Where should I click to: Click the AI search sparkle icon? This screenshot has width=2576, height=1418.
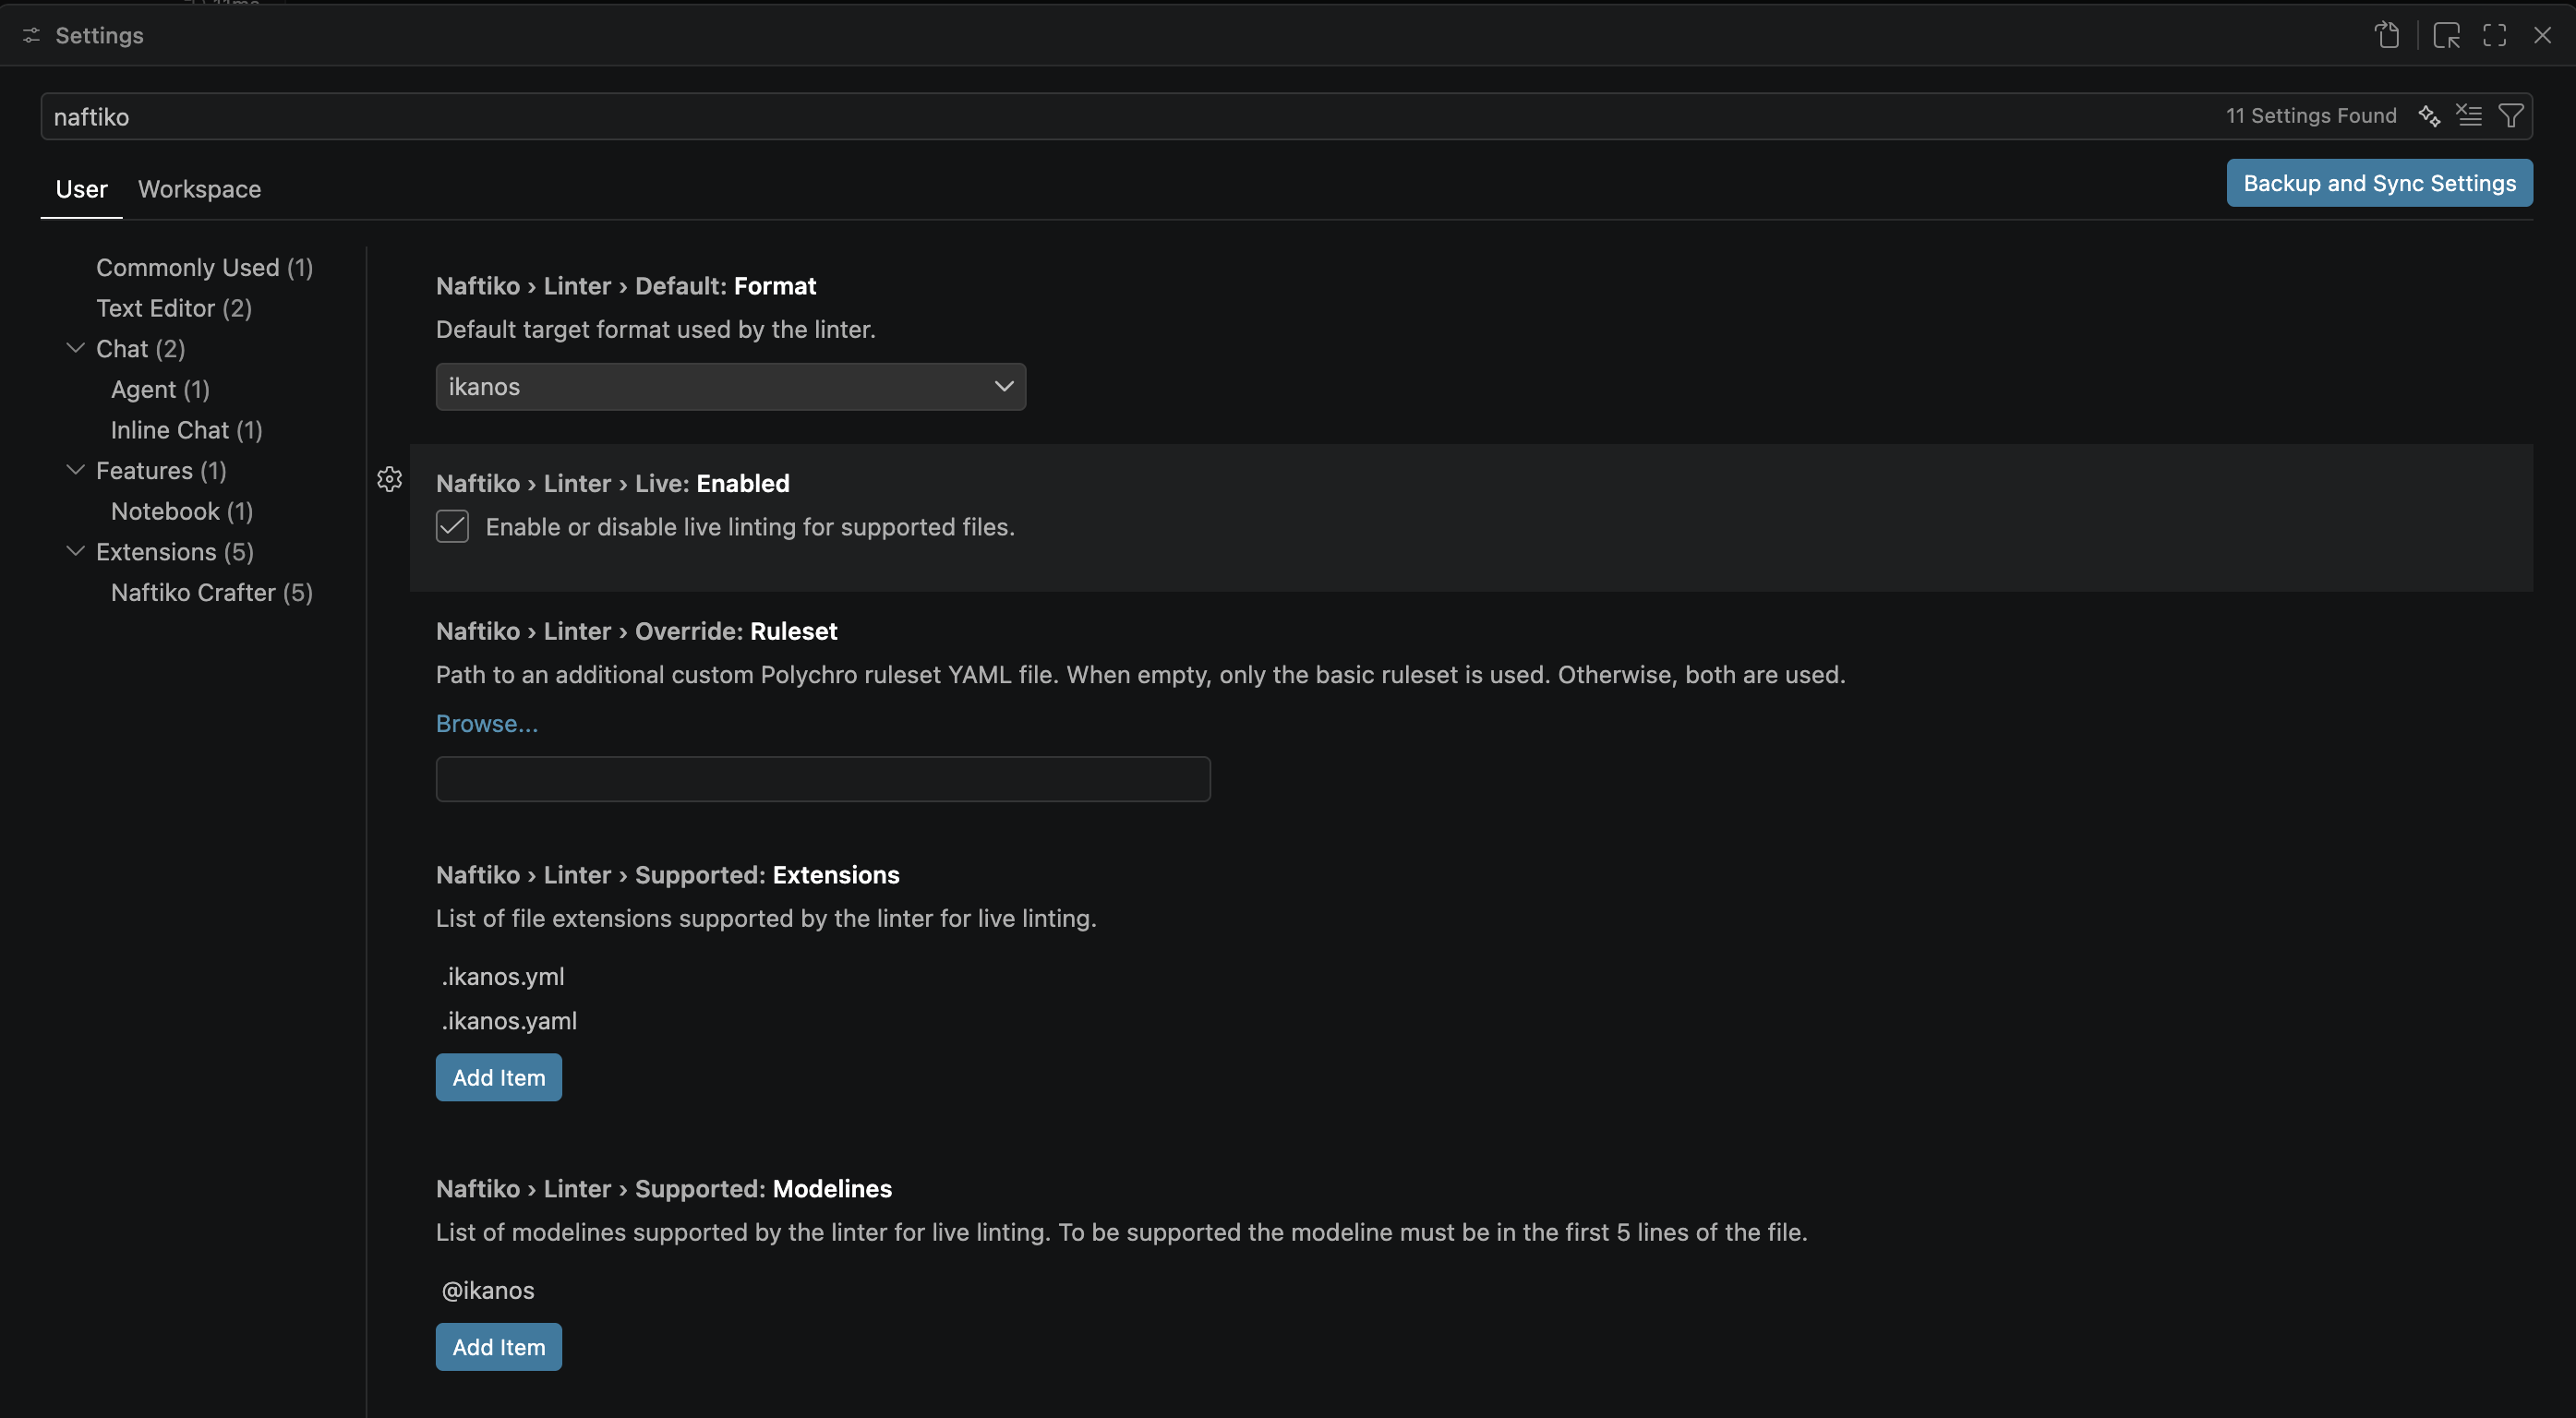[x=2429, y=116]
